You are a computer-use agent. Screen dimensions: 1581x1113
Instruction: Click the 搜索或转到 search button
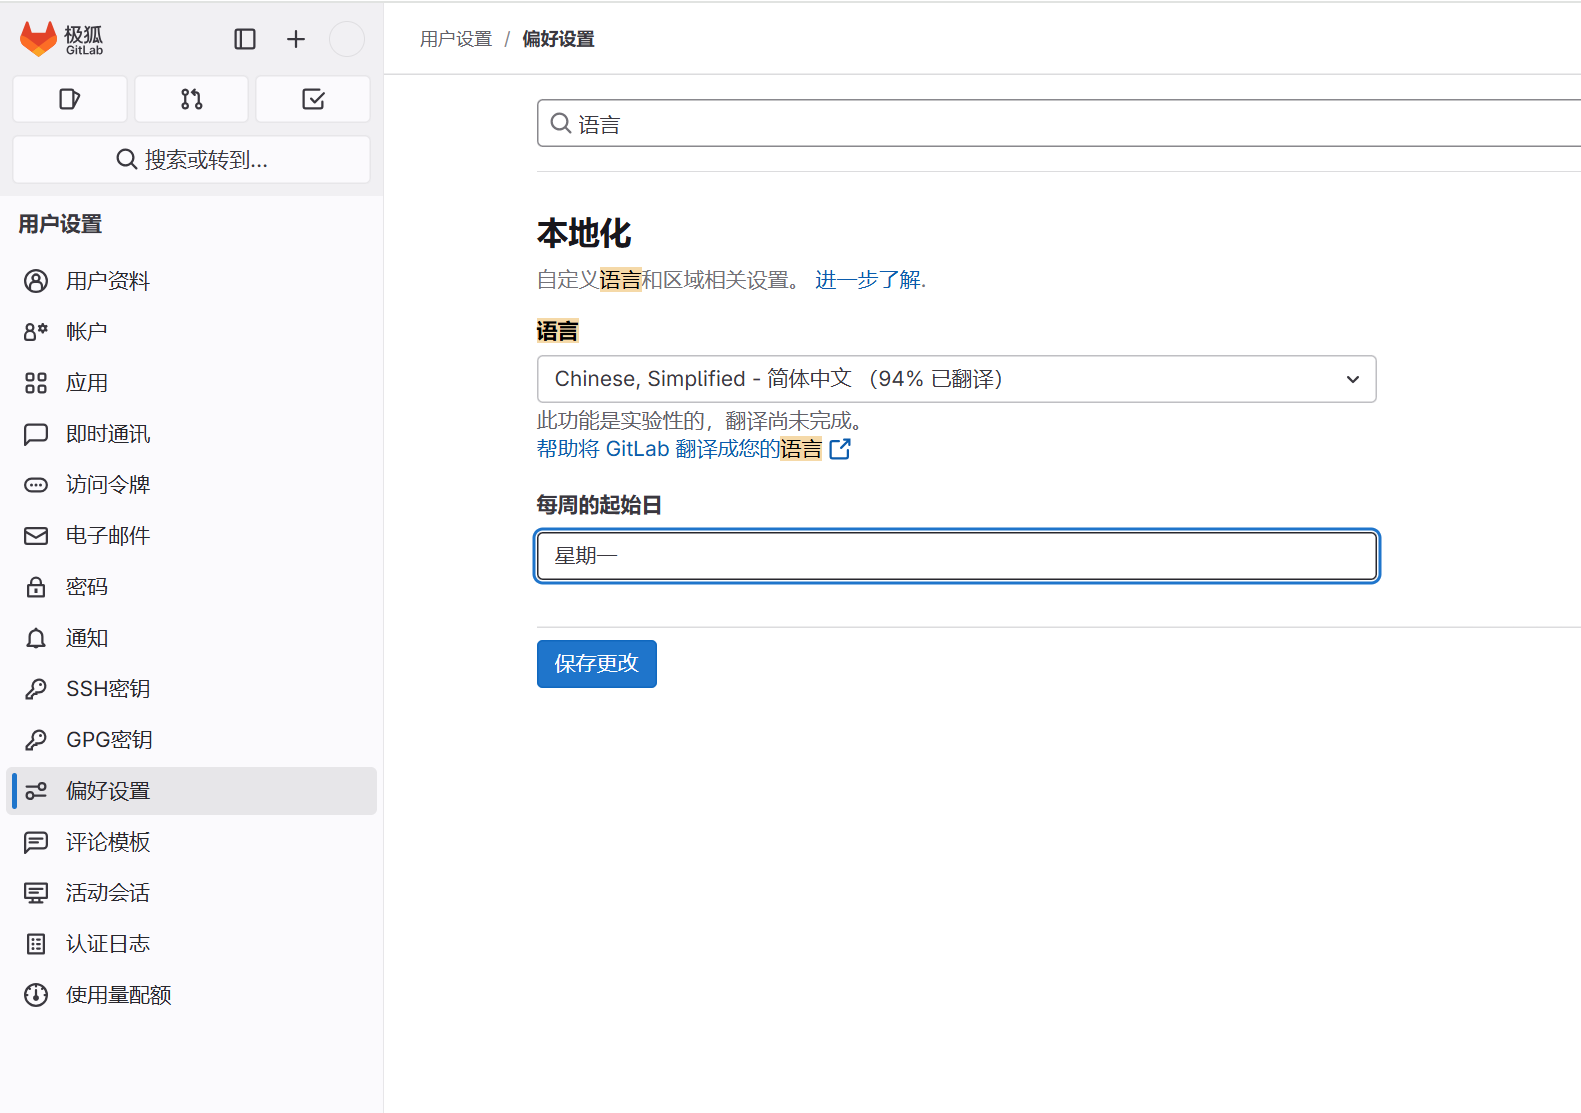pos(192,160)
